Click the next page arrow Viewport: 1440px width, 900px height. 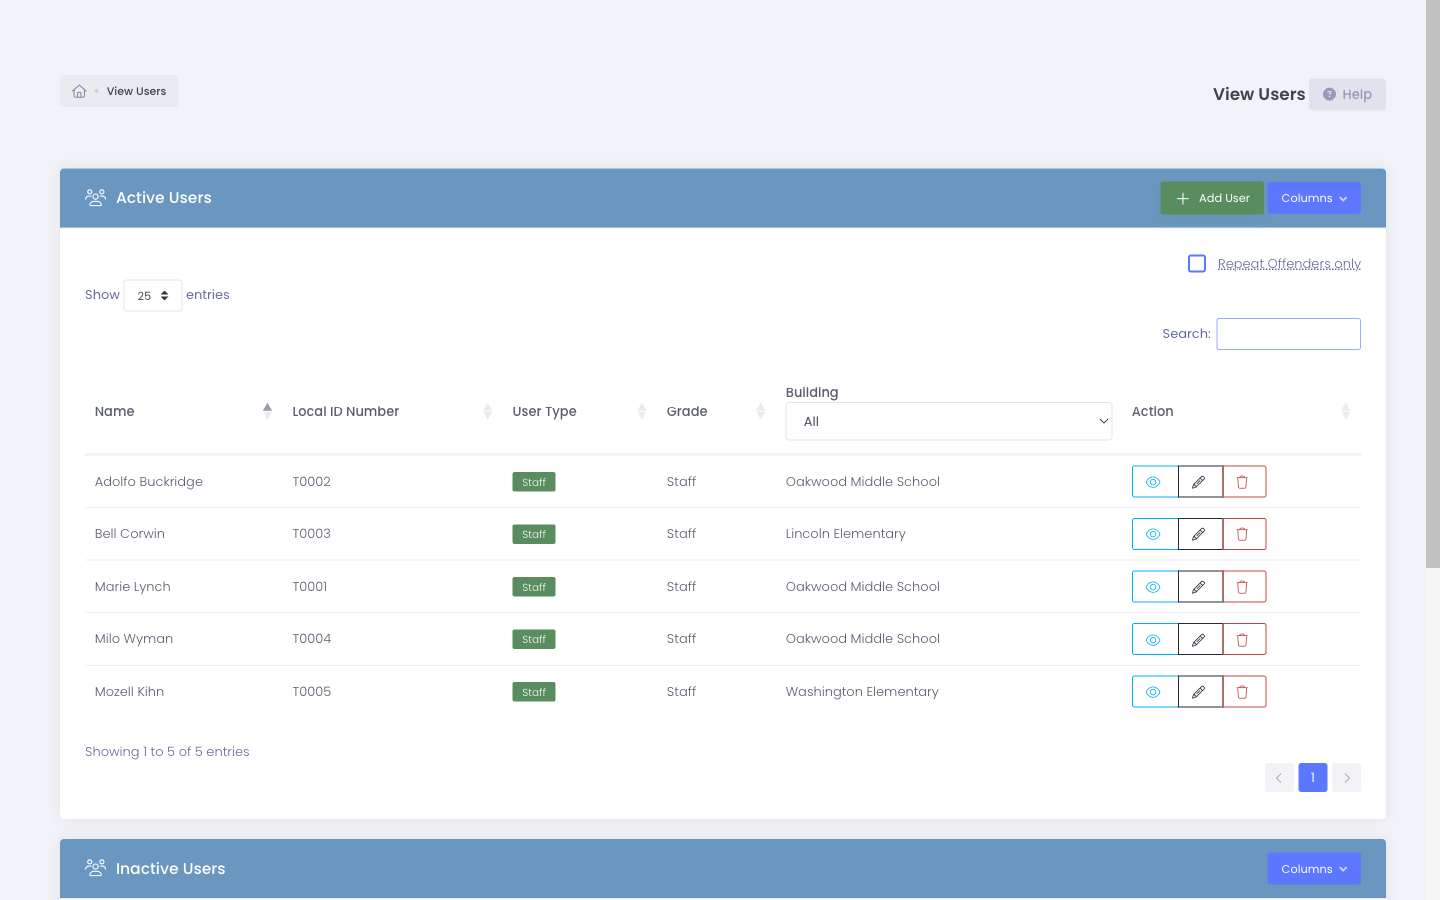1347,777
